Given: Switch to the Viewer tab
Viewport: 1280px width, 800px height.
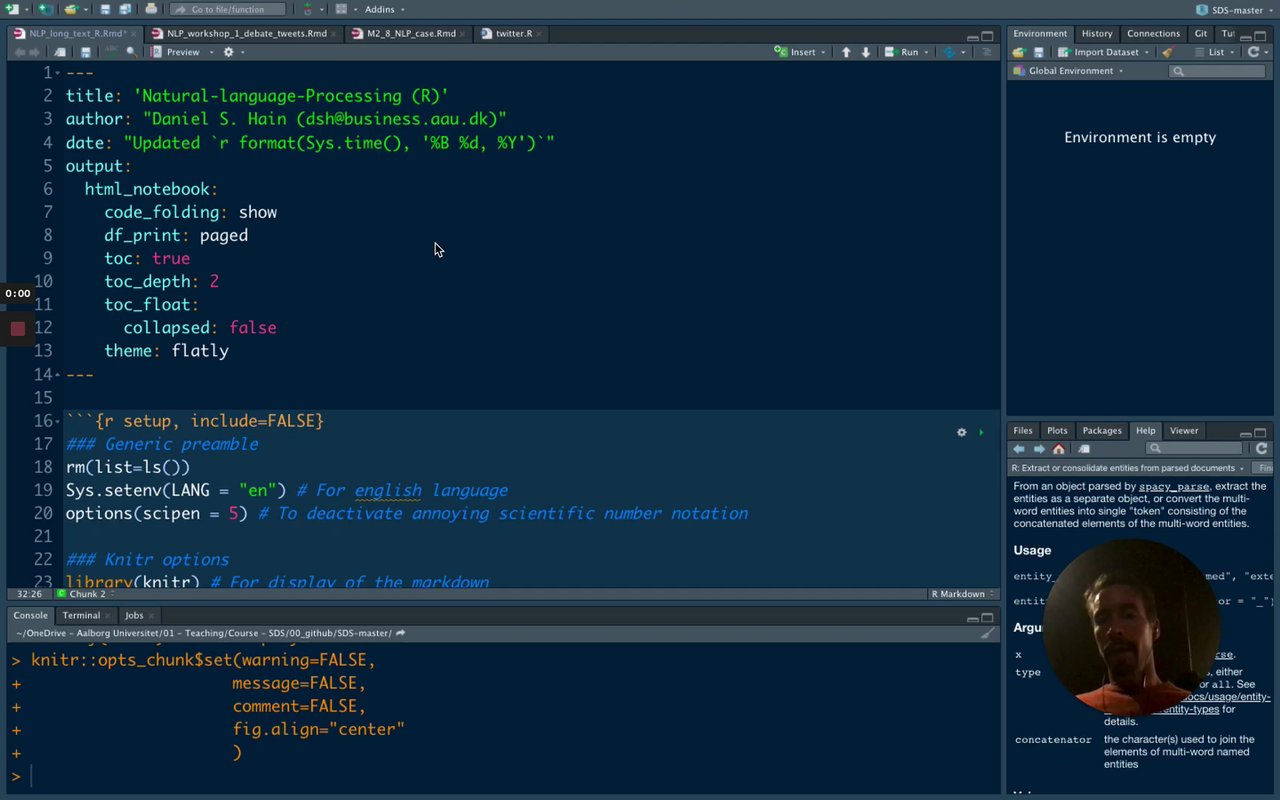Looking at the screenshot, I should [1184, 431].
